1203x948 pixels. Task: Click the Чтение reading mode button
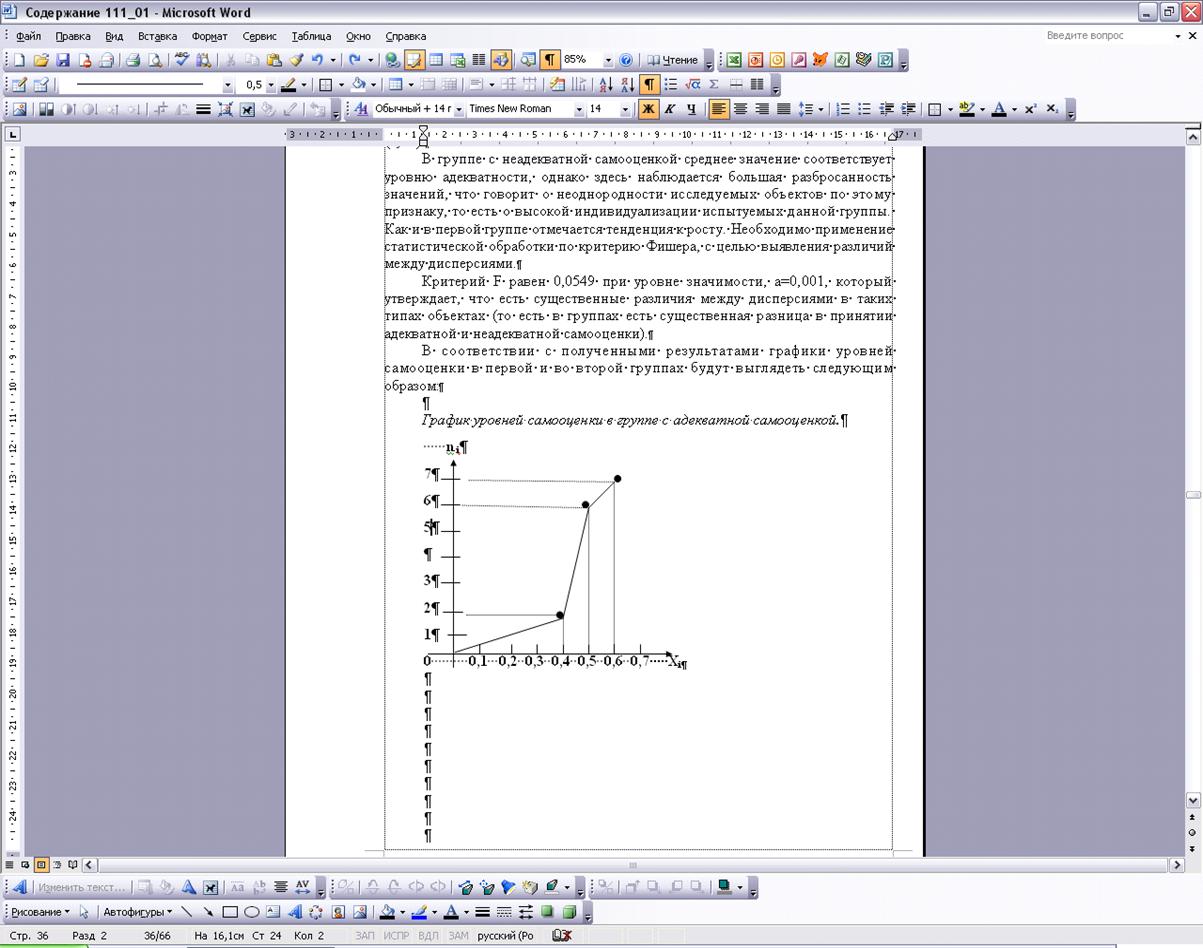pyautogui.click(x=672, y=60)
